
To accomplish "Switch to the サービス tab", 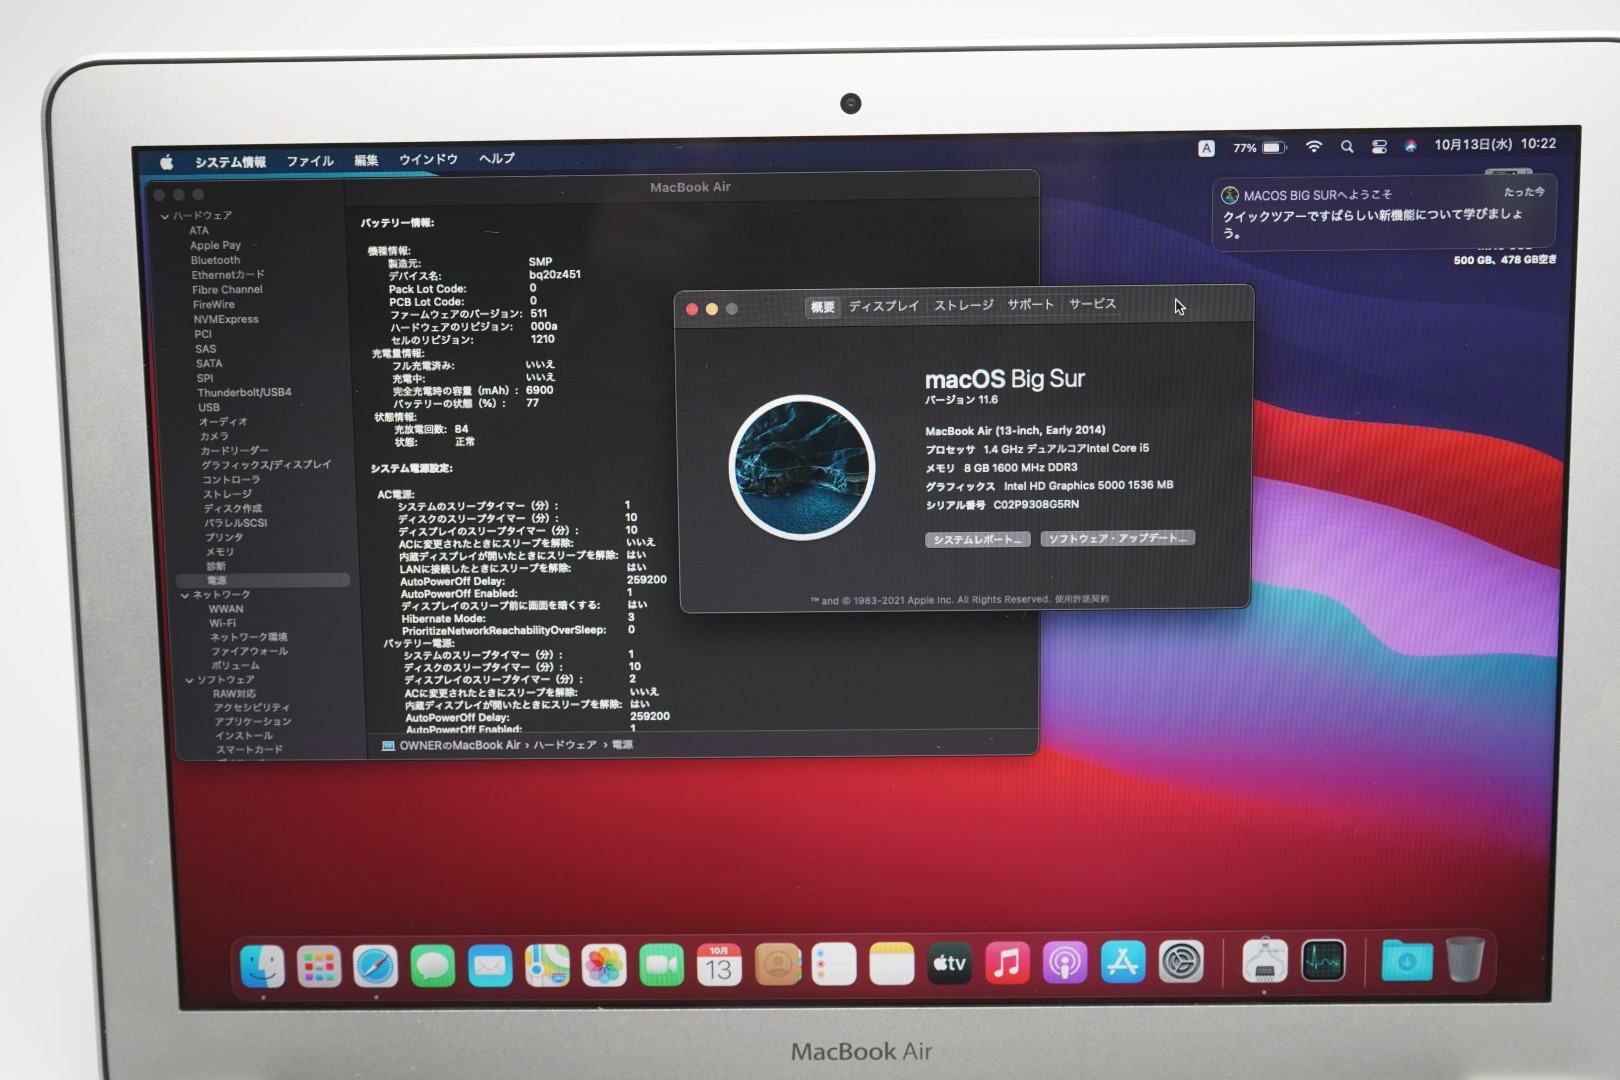I will 1092,303.
